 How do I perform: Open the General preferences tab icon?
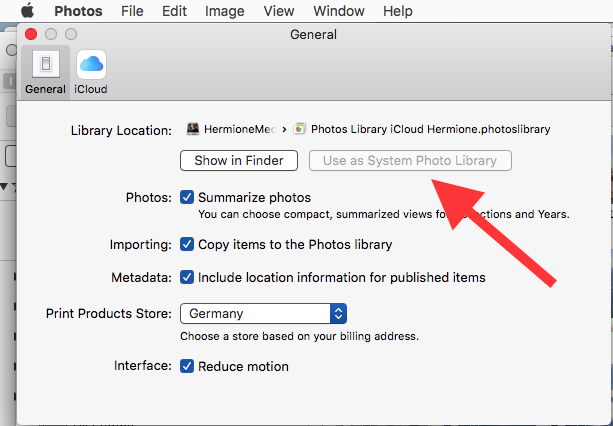click(45, 66)
